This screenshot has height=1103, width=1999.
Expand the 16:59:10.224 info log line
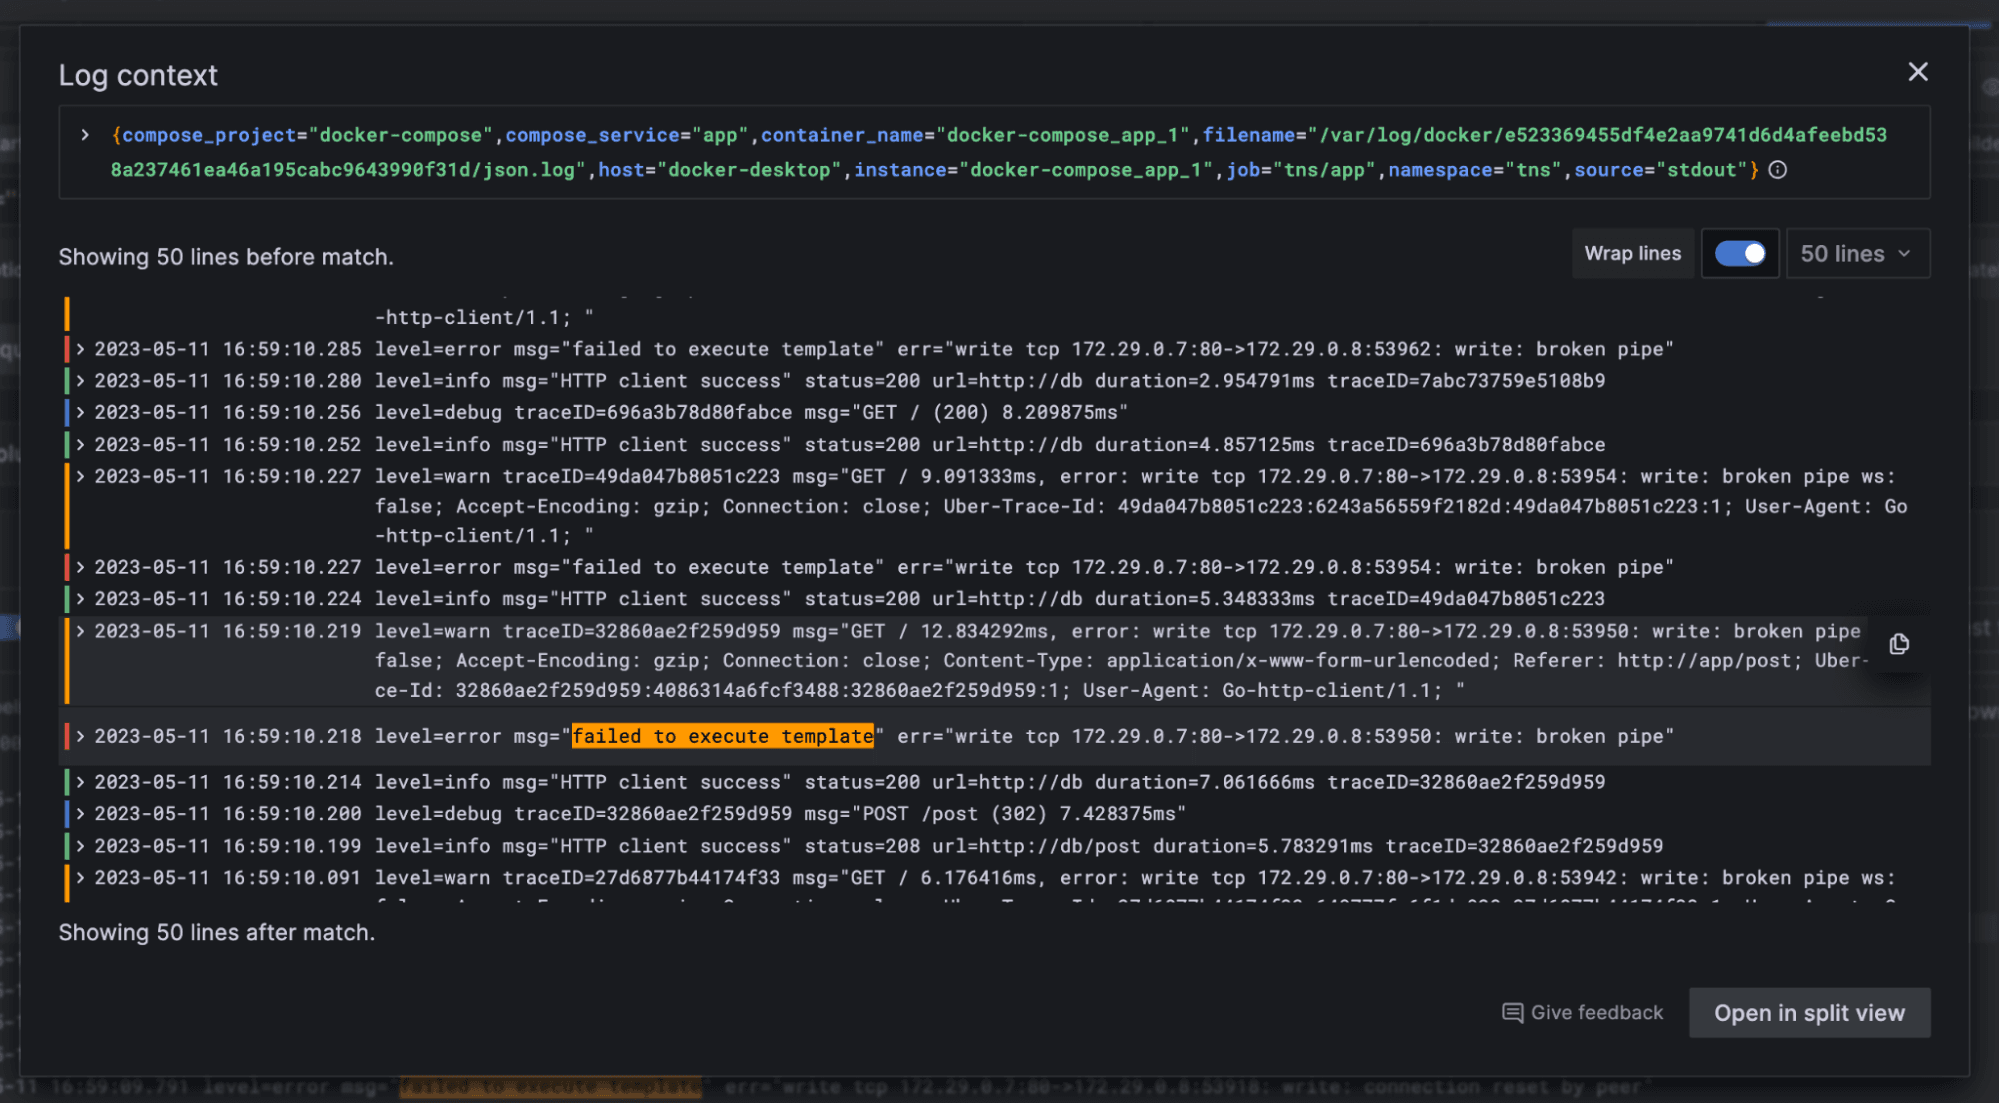point(80,598)
